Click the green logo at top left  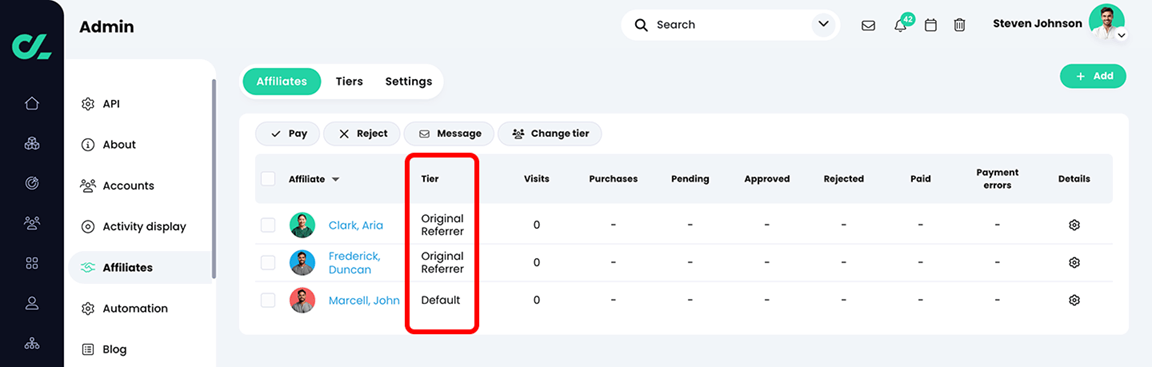click(32, 46)
